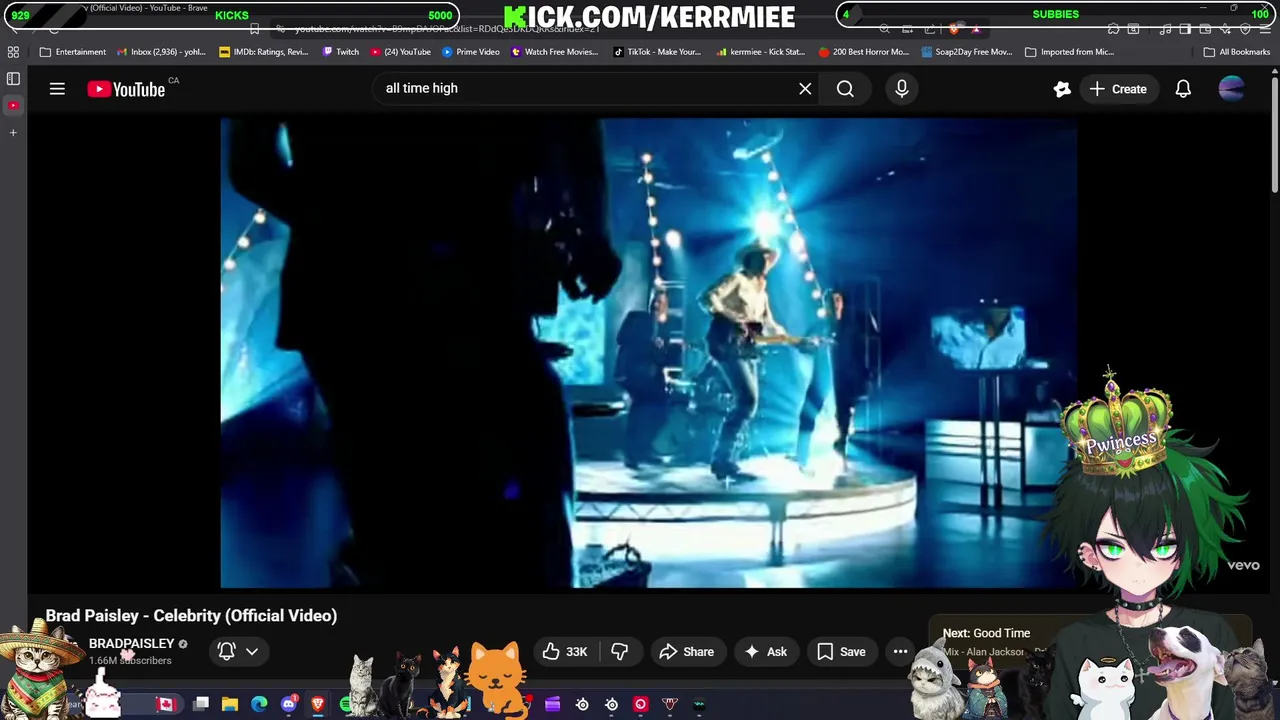Click the sparkle icon beside Create

coord(1062,89)
